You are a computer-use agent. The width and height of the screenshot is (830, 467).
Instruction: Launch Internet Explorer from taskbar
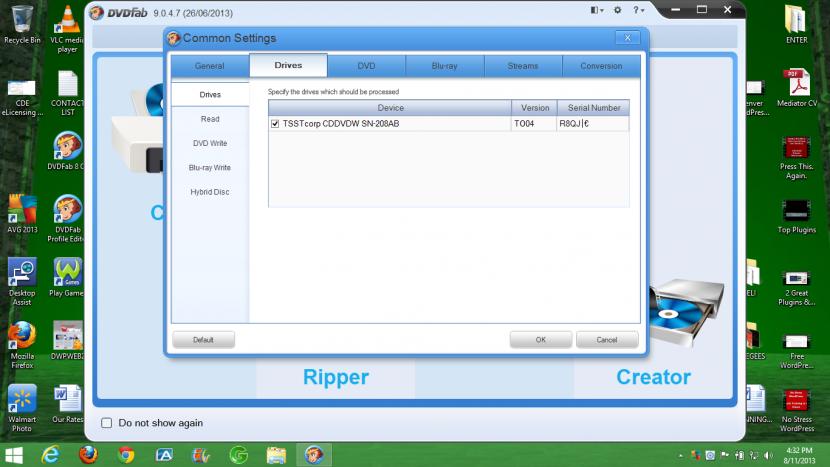(x=50, y=455)
